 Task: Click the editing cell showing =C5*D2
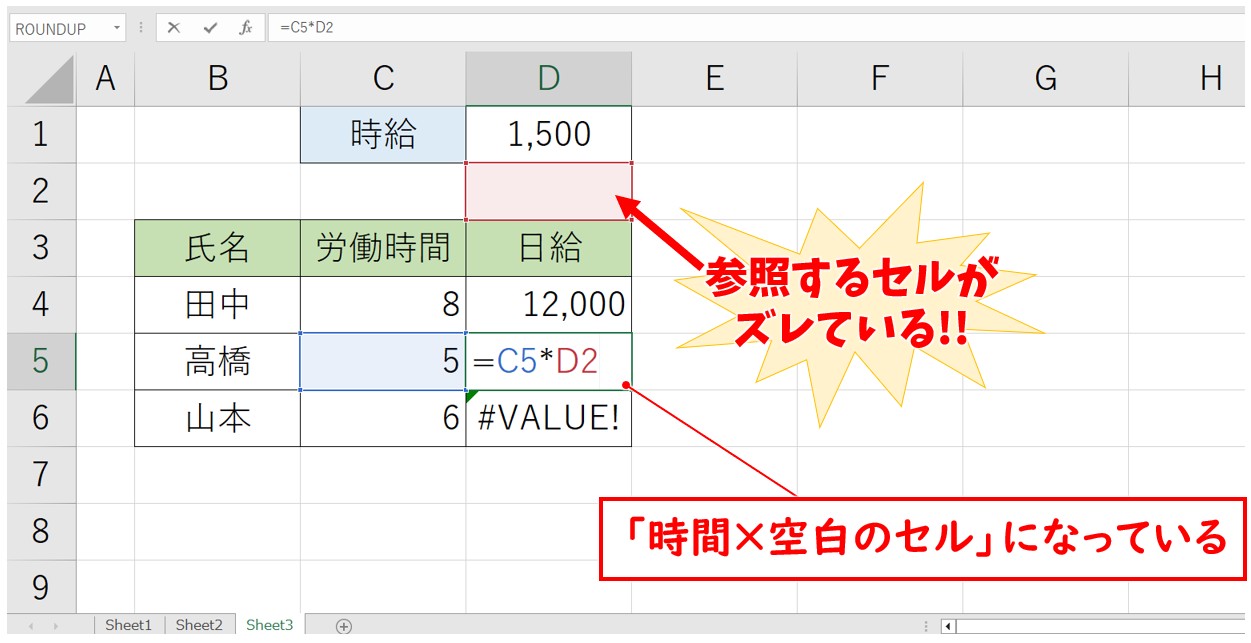(x=548, y=361)
